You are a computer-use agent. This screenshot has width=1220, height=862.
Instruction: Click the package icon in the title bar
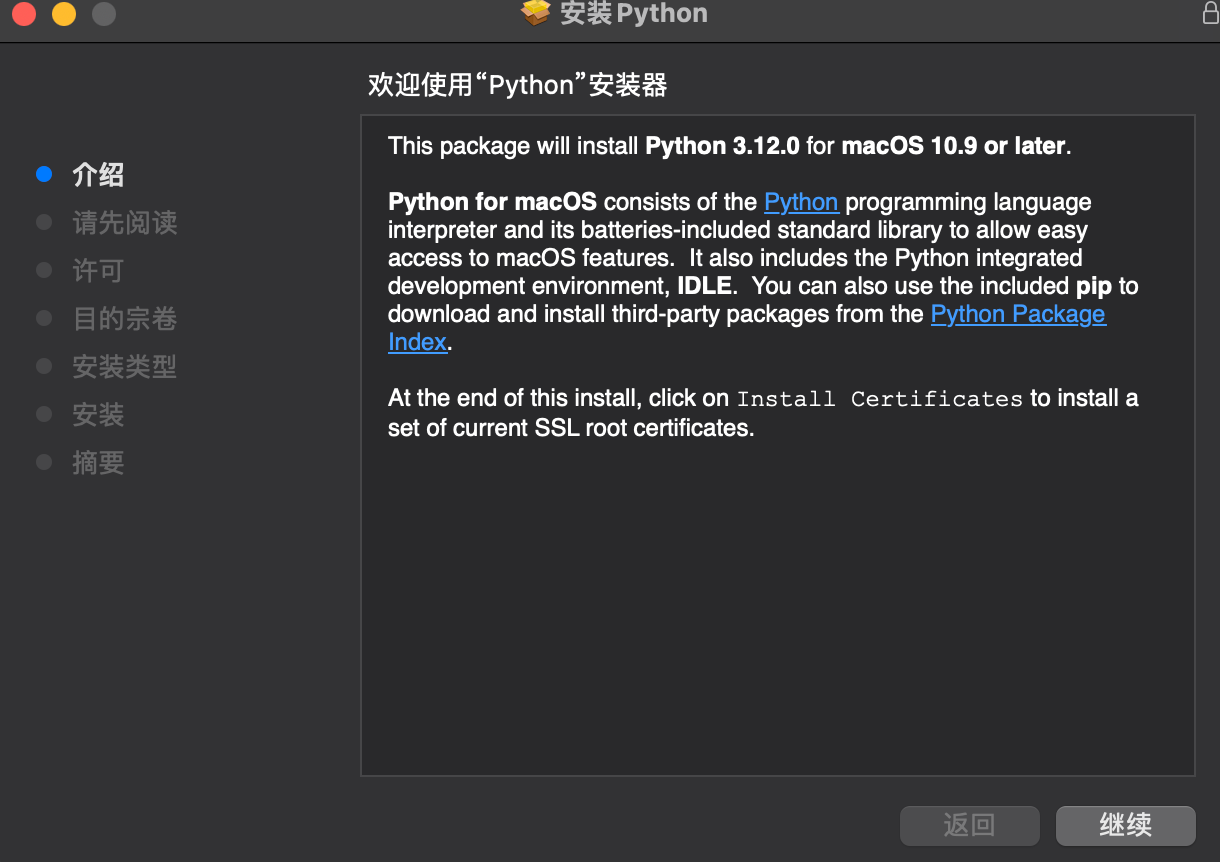pyautogui.click(x=536, y=14)
